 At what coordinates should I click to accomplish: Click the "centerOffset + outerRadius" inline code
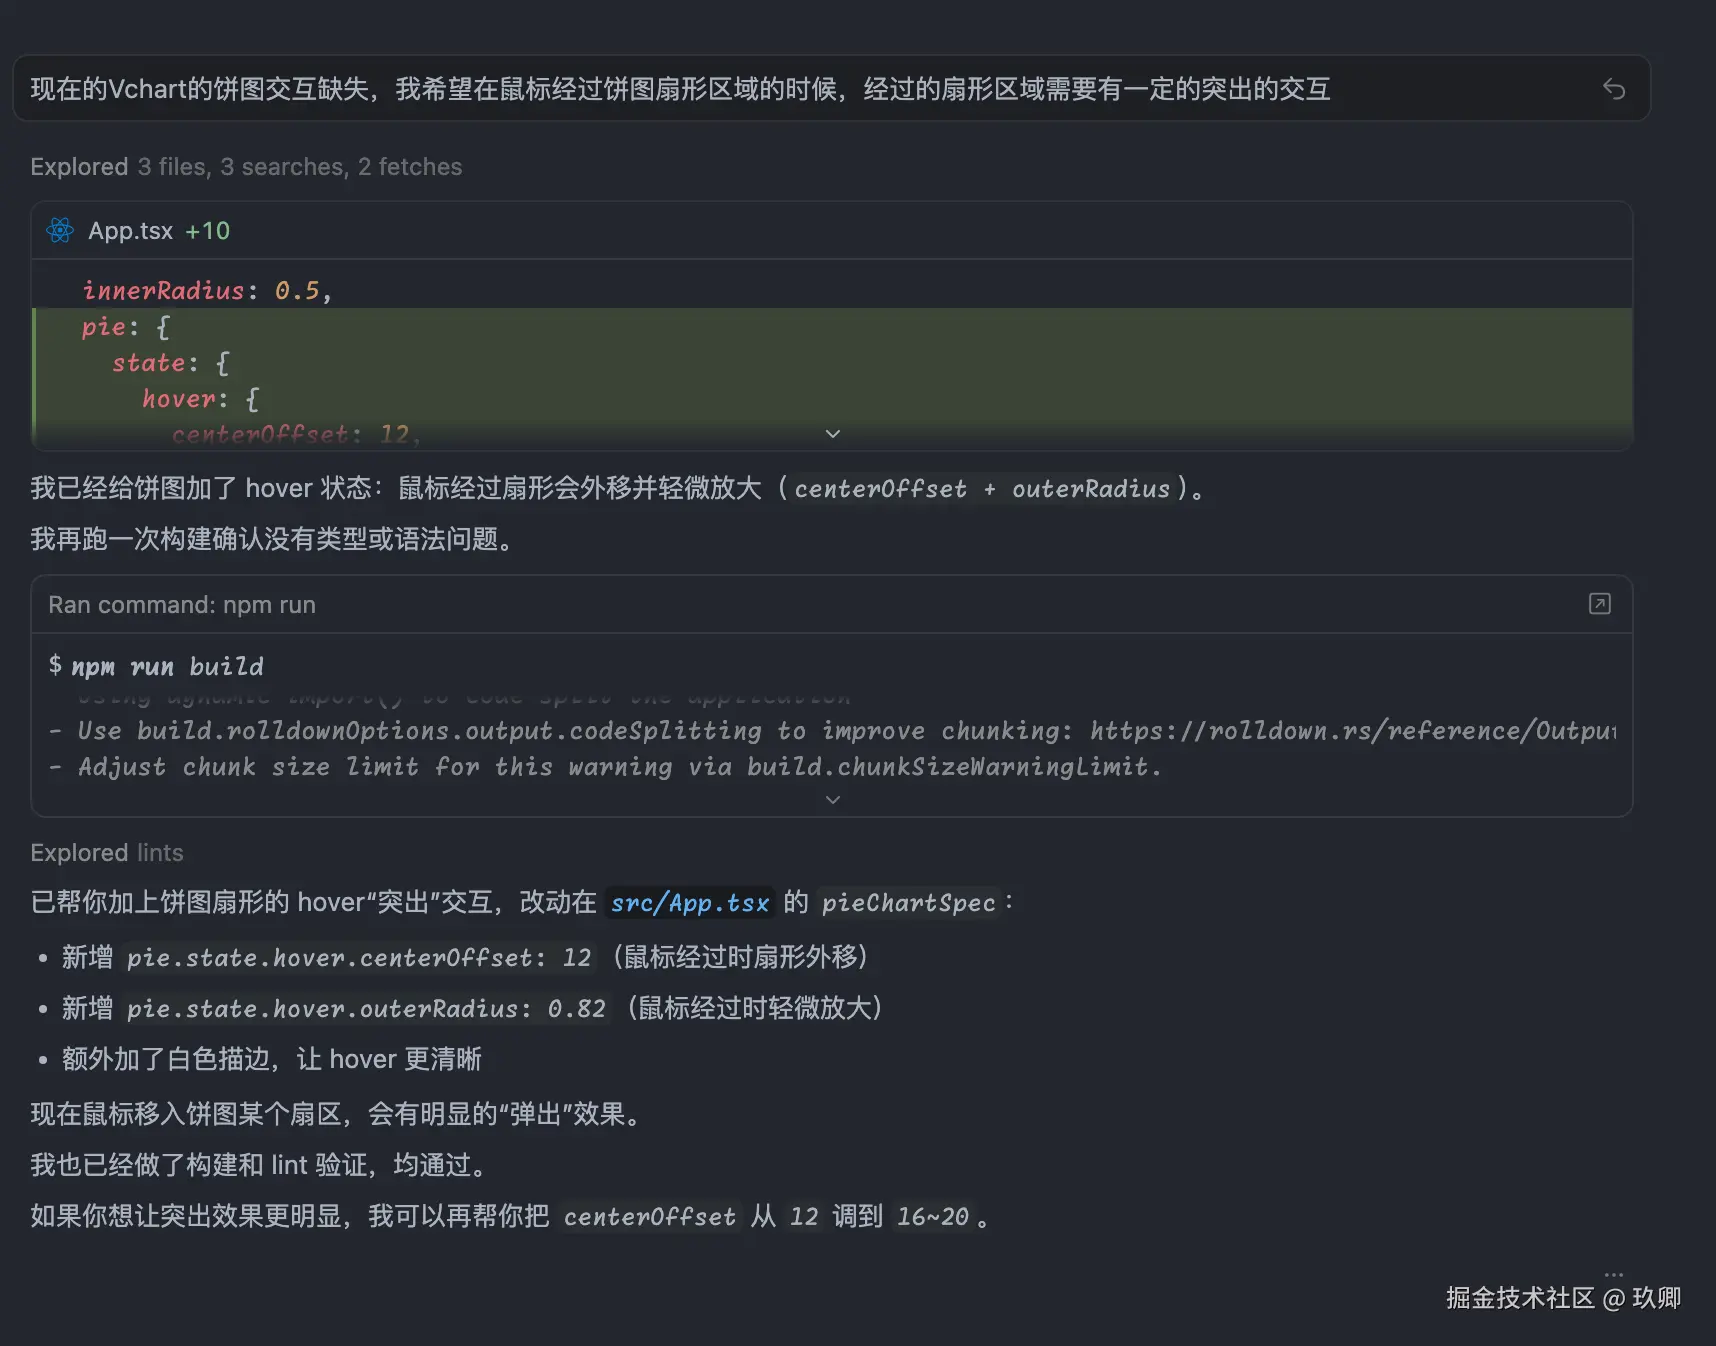tap(981, 489)
